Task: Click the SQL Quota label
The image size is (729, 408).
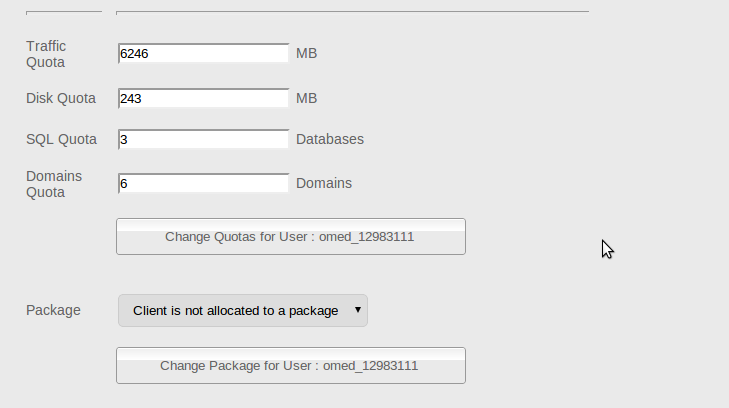Action: (x=61, y=139)
